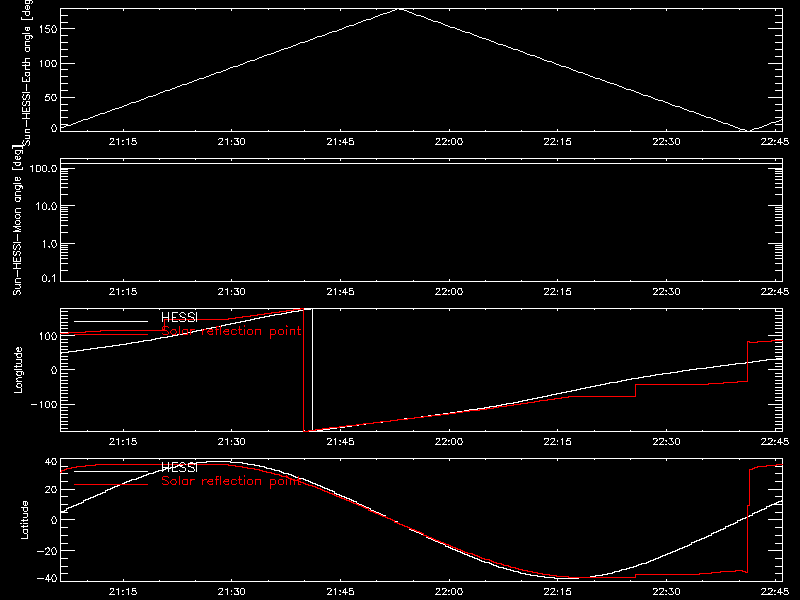Click the Latitude axis label
The width and height of the screenshot is (800, 600).
(24, 520)
